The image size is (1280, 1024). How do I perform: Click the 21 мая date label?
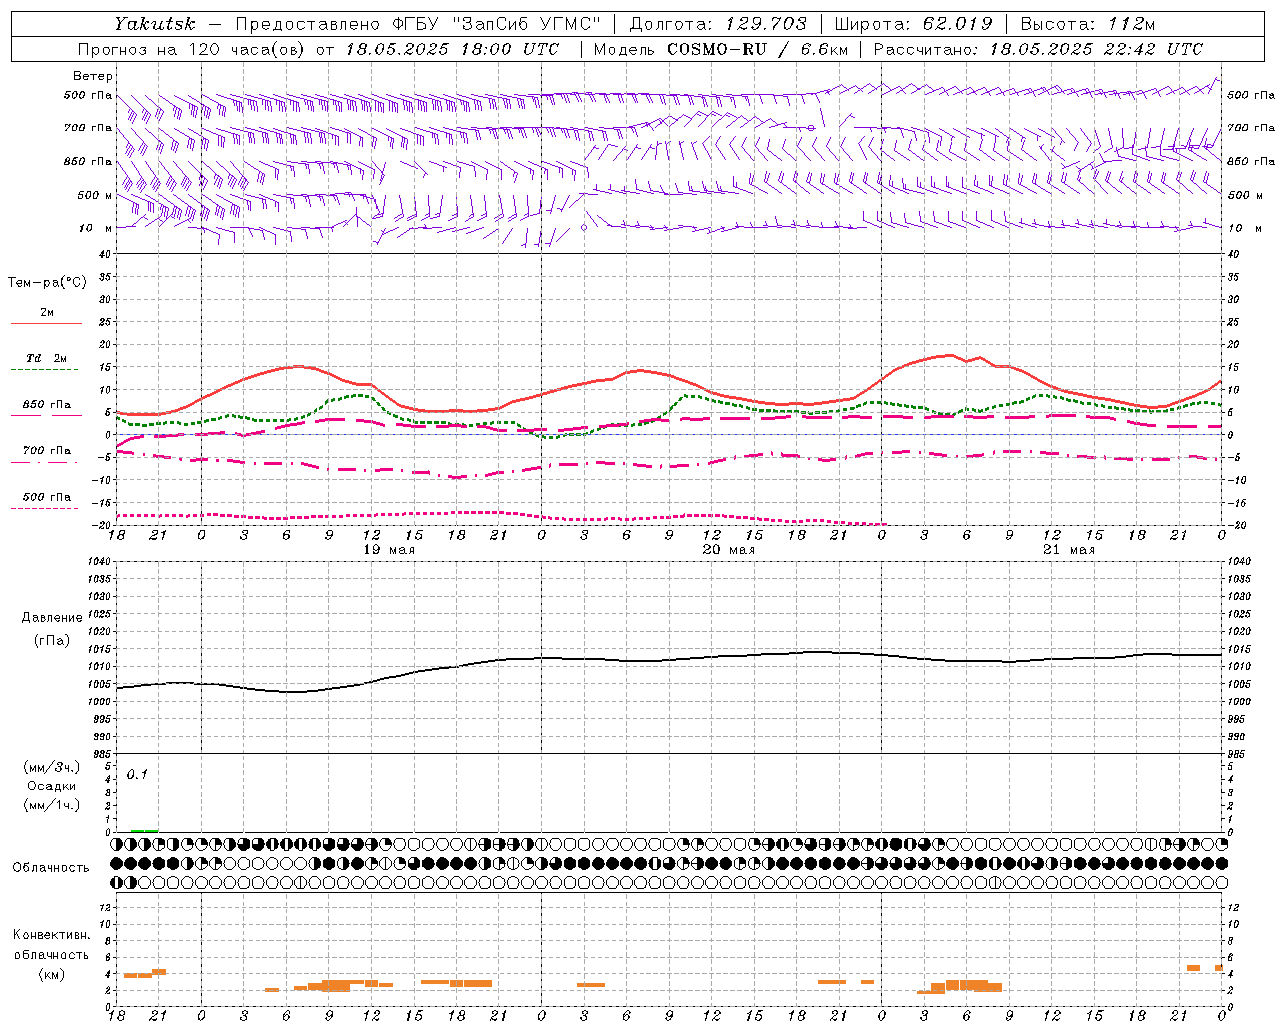pos(1069,550)
